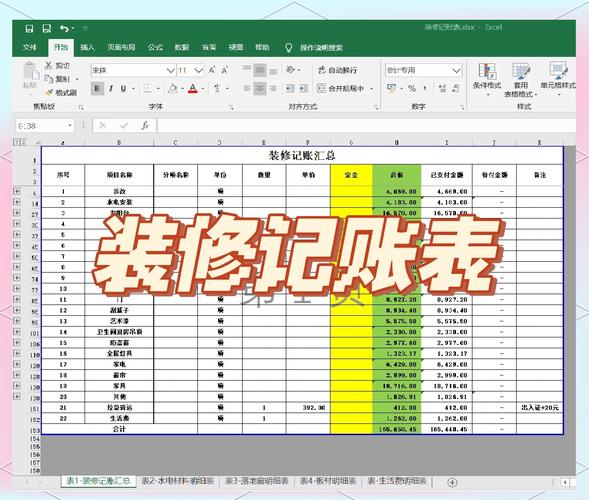Switch to the Insert (插入) ribbon tab
The image size is (589, 500).
point(87,47)
